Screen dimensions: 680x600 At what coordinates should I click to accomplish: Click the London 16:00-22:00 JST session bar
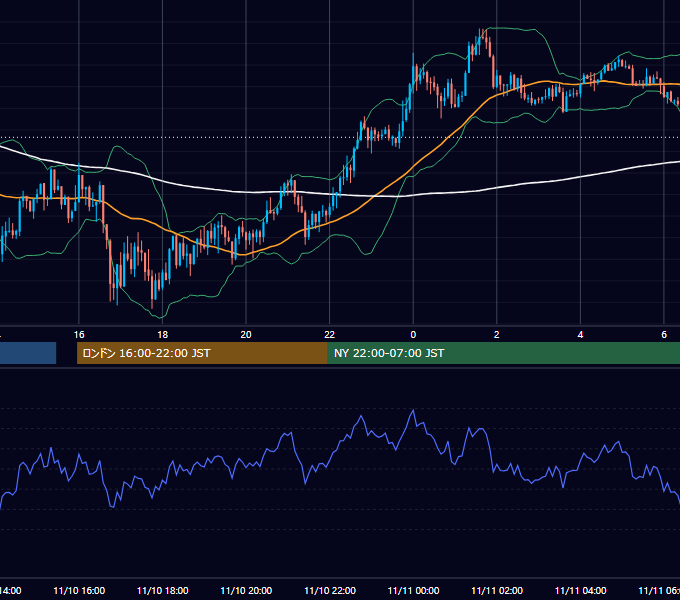click(202, 353)
